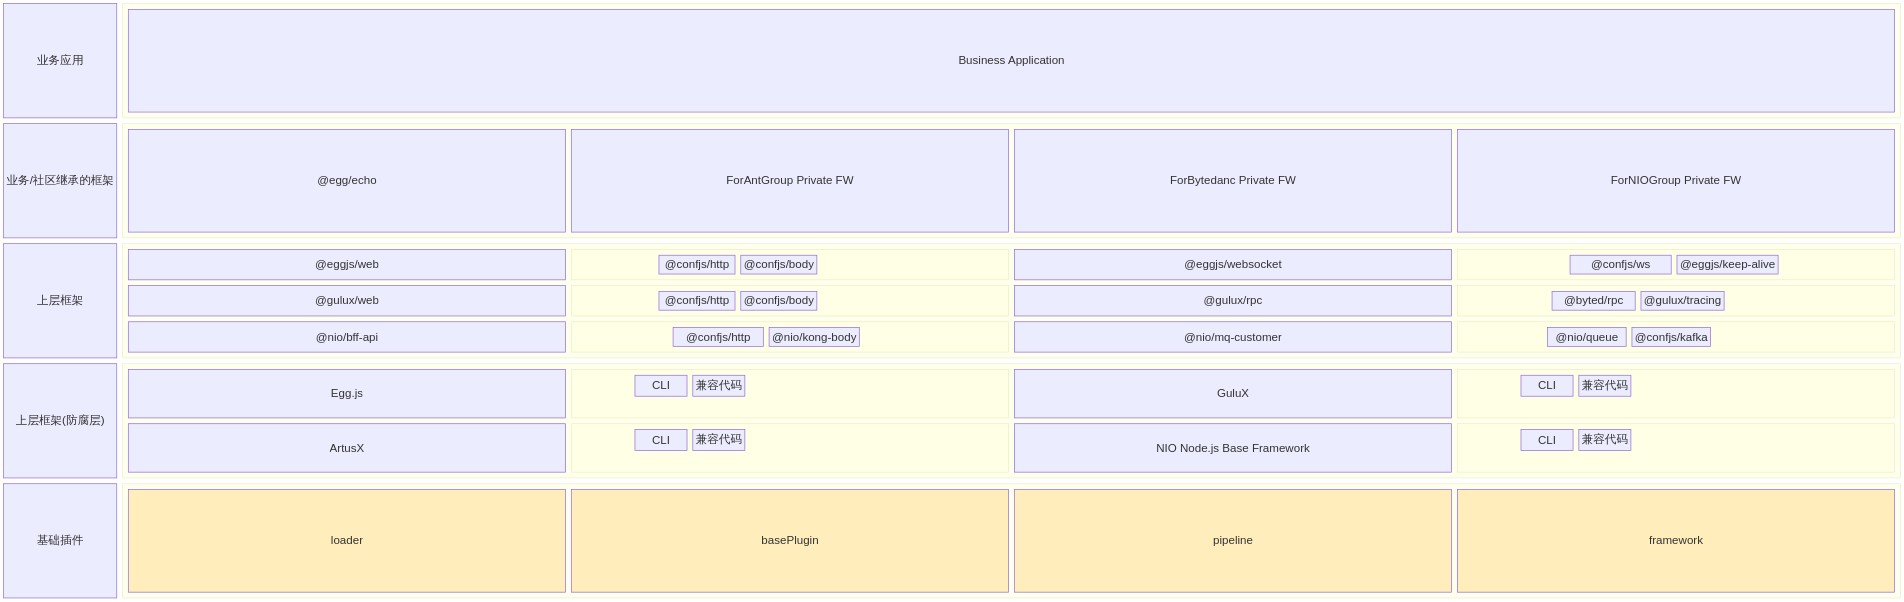Select the @egg/echo framework box
Viewport: 1904px width, 602px height.
point(347,181)
